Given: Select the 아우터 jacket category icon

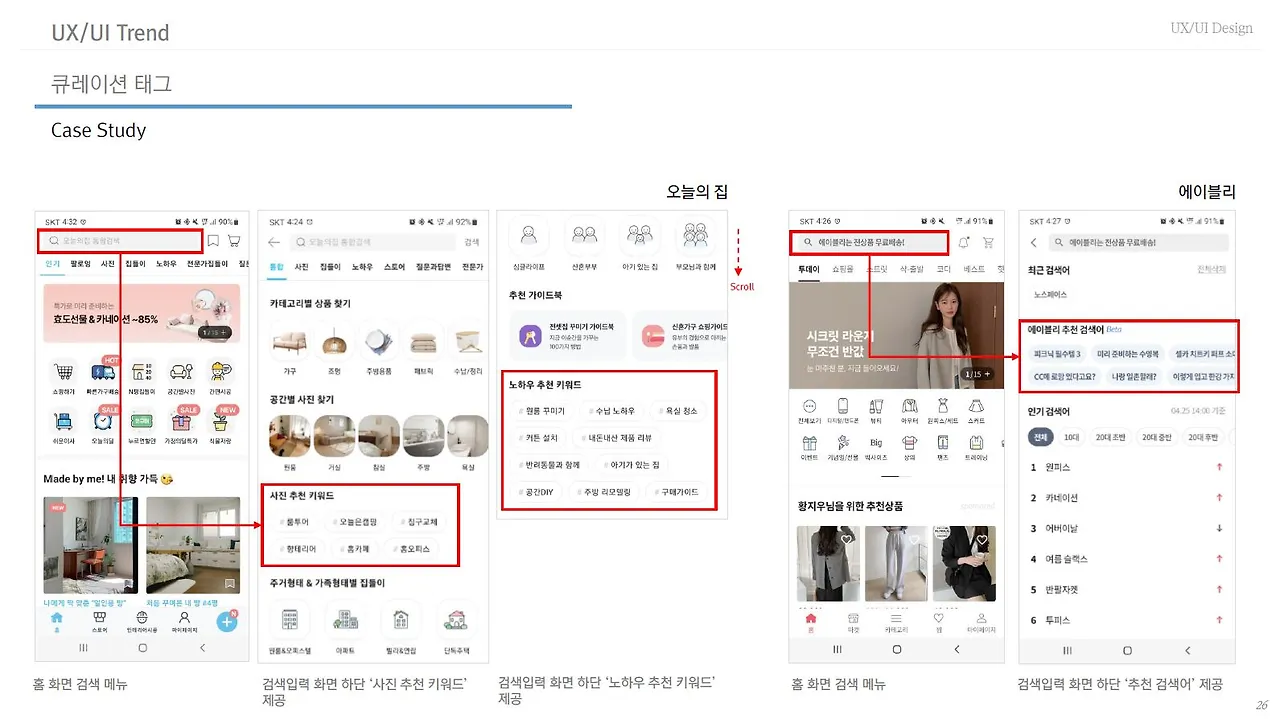Looking at the screenshot, I should click(x=909, y=406).
